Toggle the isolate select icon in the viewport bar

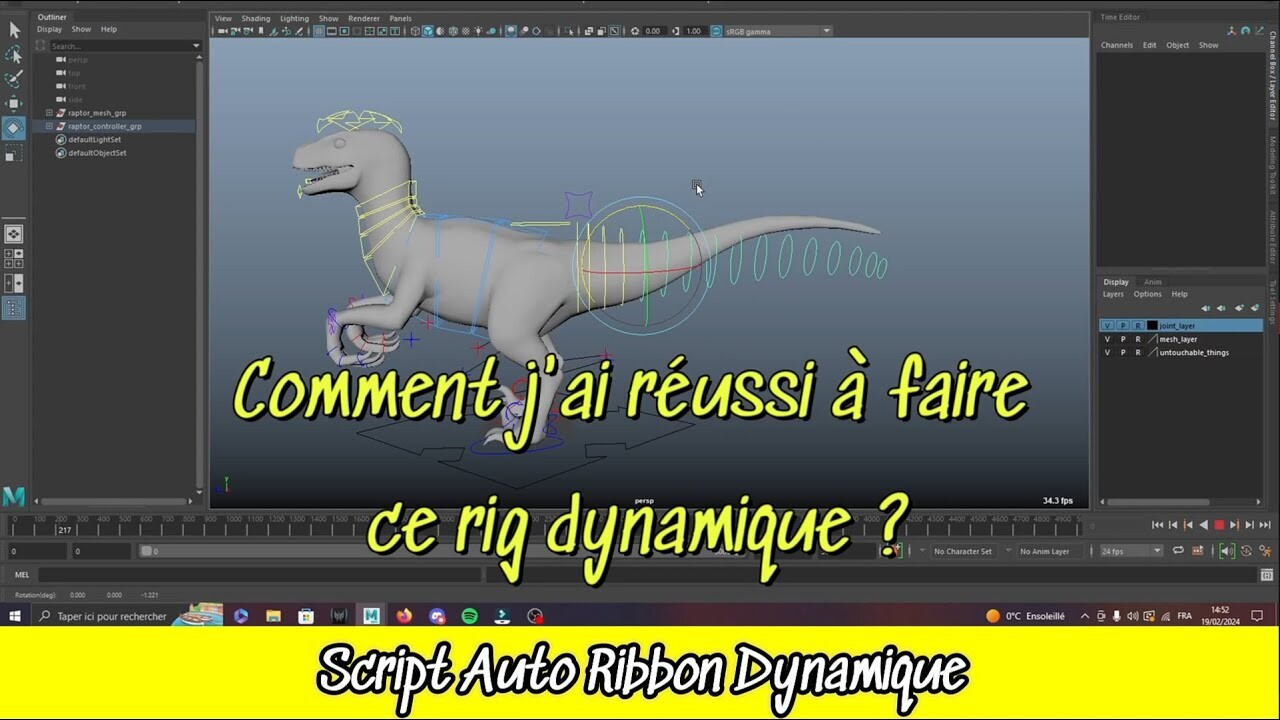pos(570,31)
